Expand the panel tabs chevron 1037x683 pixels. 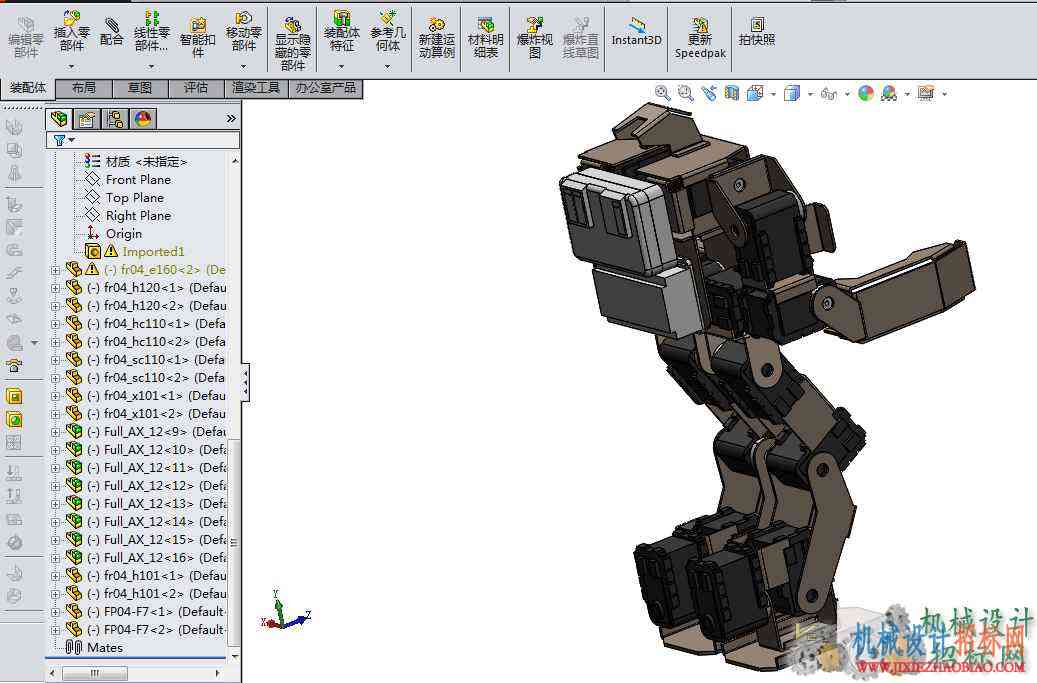click(x=231, y=118)
